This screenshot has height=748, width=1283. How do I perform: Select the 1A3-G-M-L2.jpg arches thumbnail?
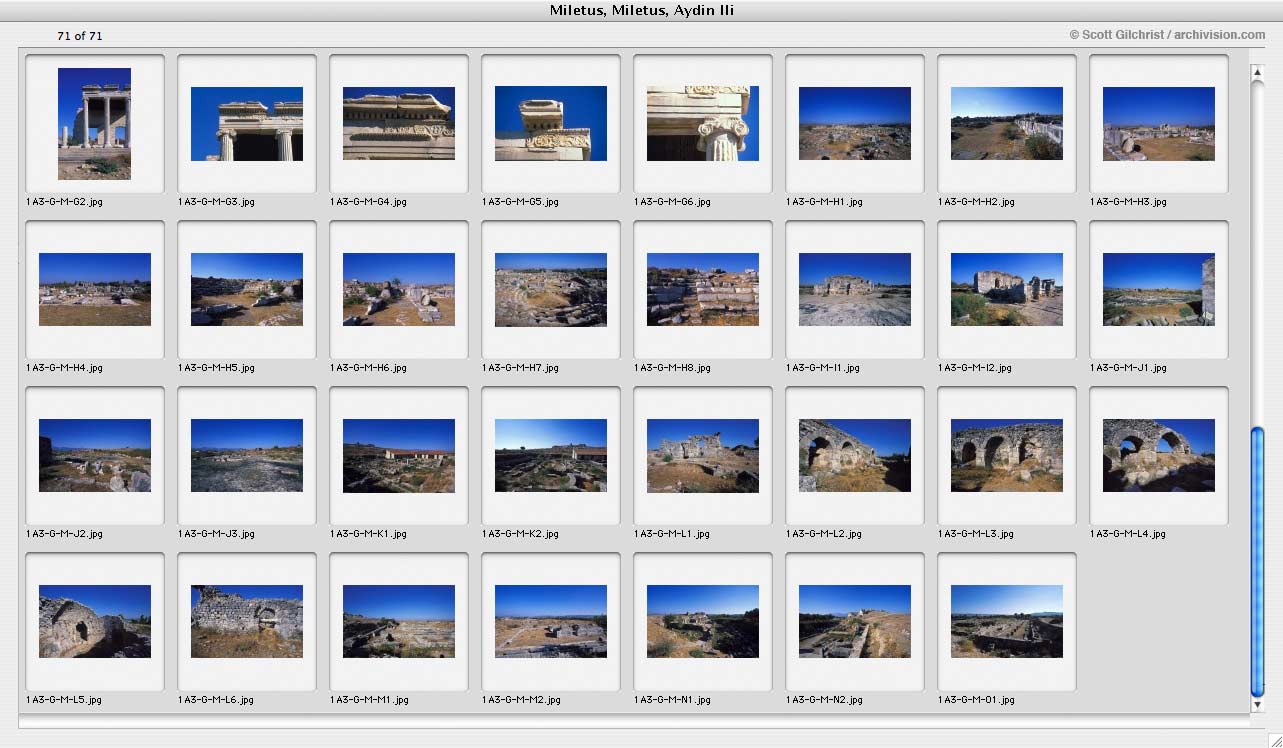pyautogui.click(x=855, y=456)
